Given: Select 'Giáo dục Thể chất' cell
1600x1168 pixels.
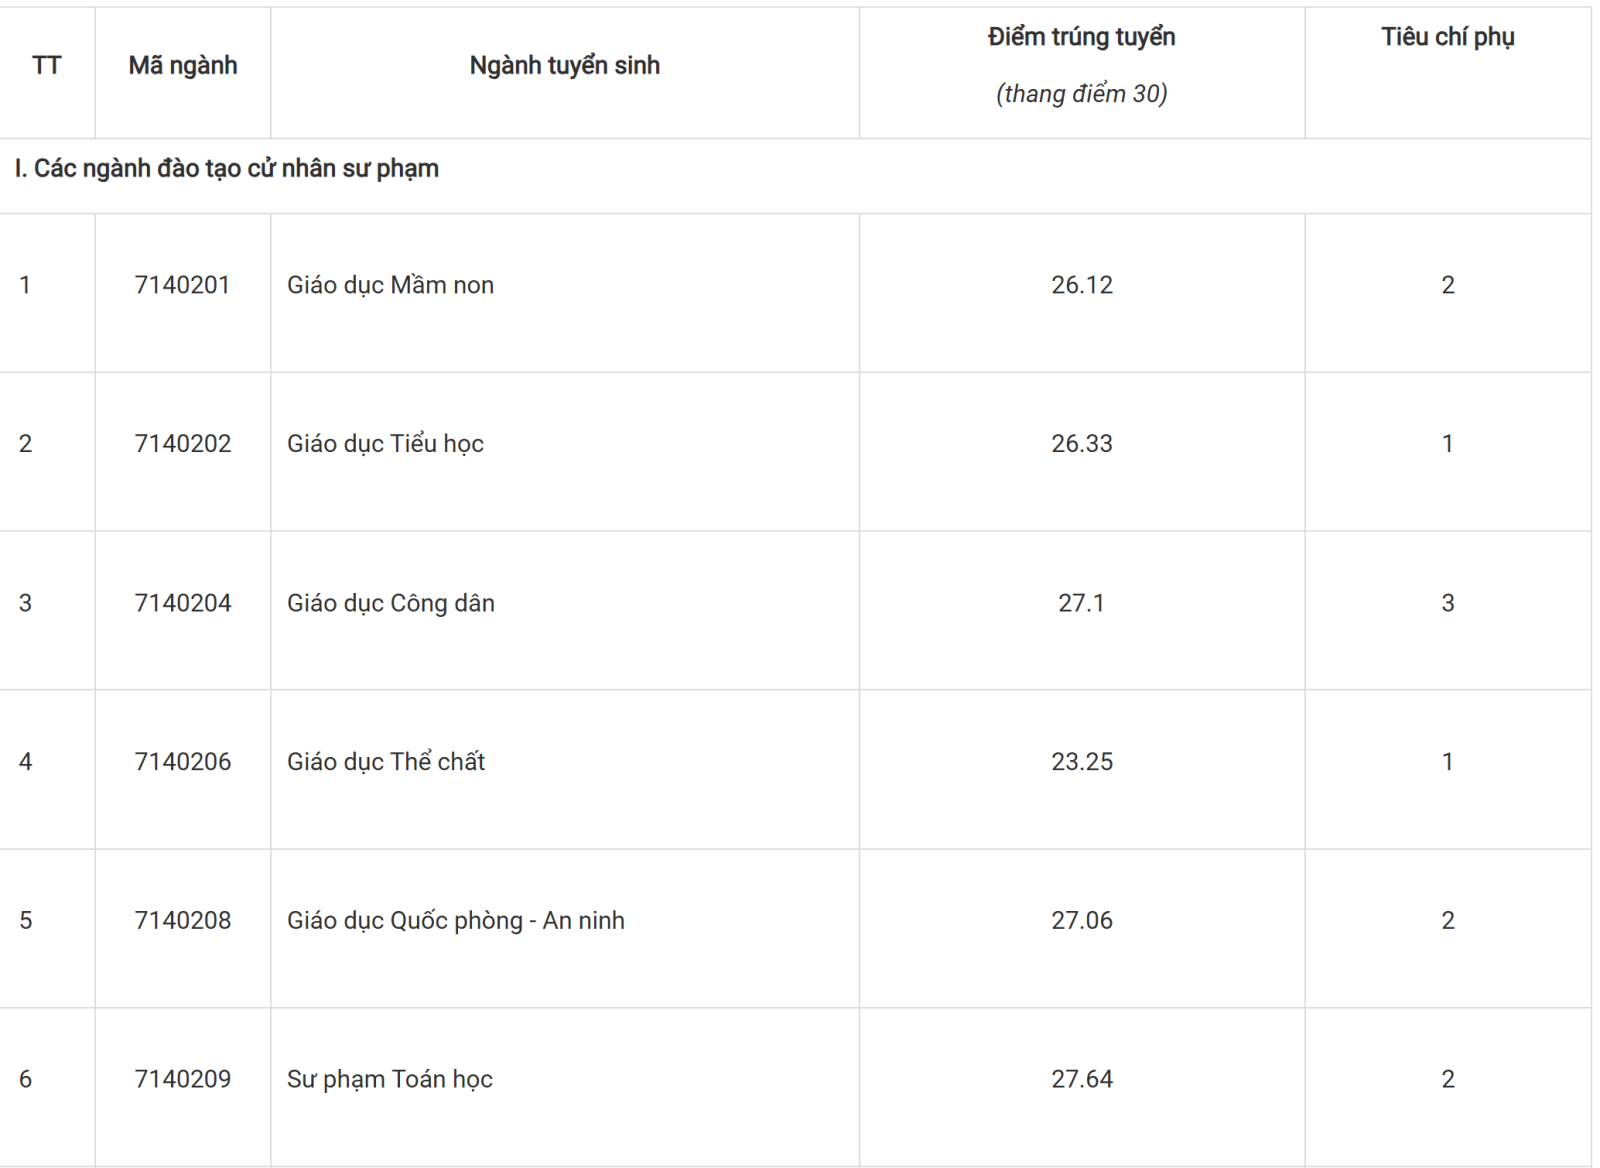Looking at the screenshot, I should click(386, 761).
